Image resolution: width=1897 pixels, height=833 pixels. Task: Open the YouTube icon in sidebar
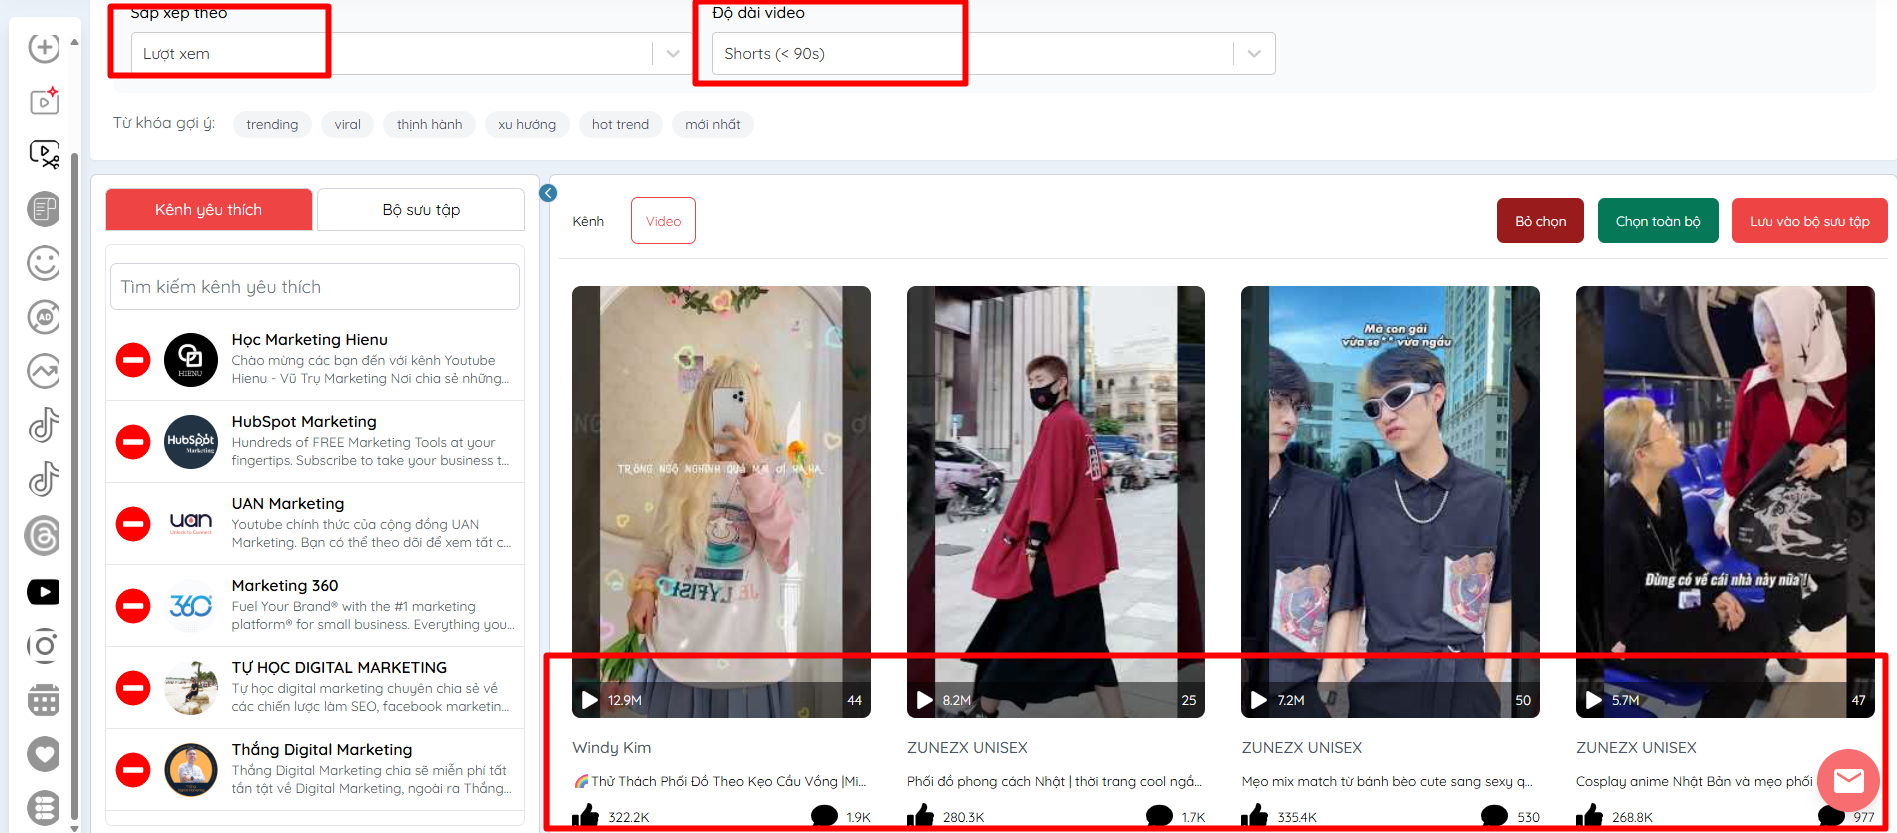(43, 592)
